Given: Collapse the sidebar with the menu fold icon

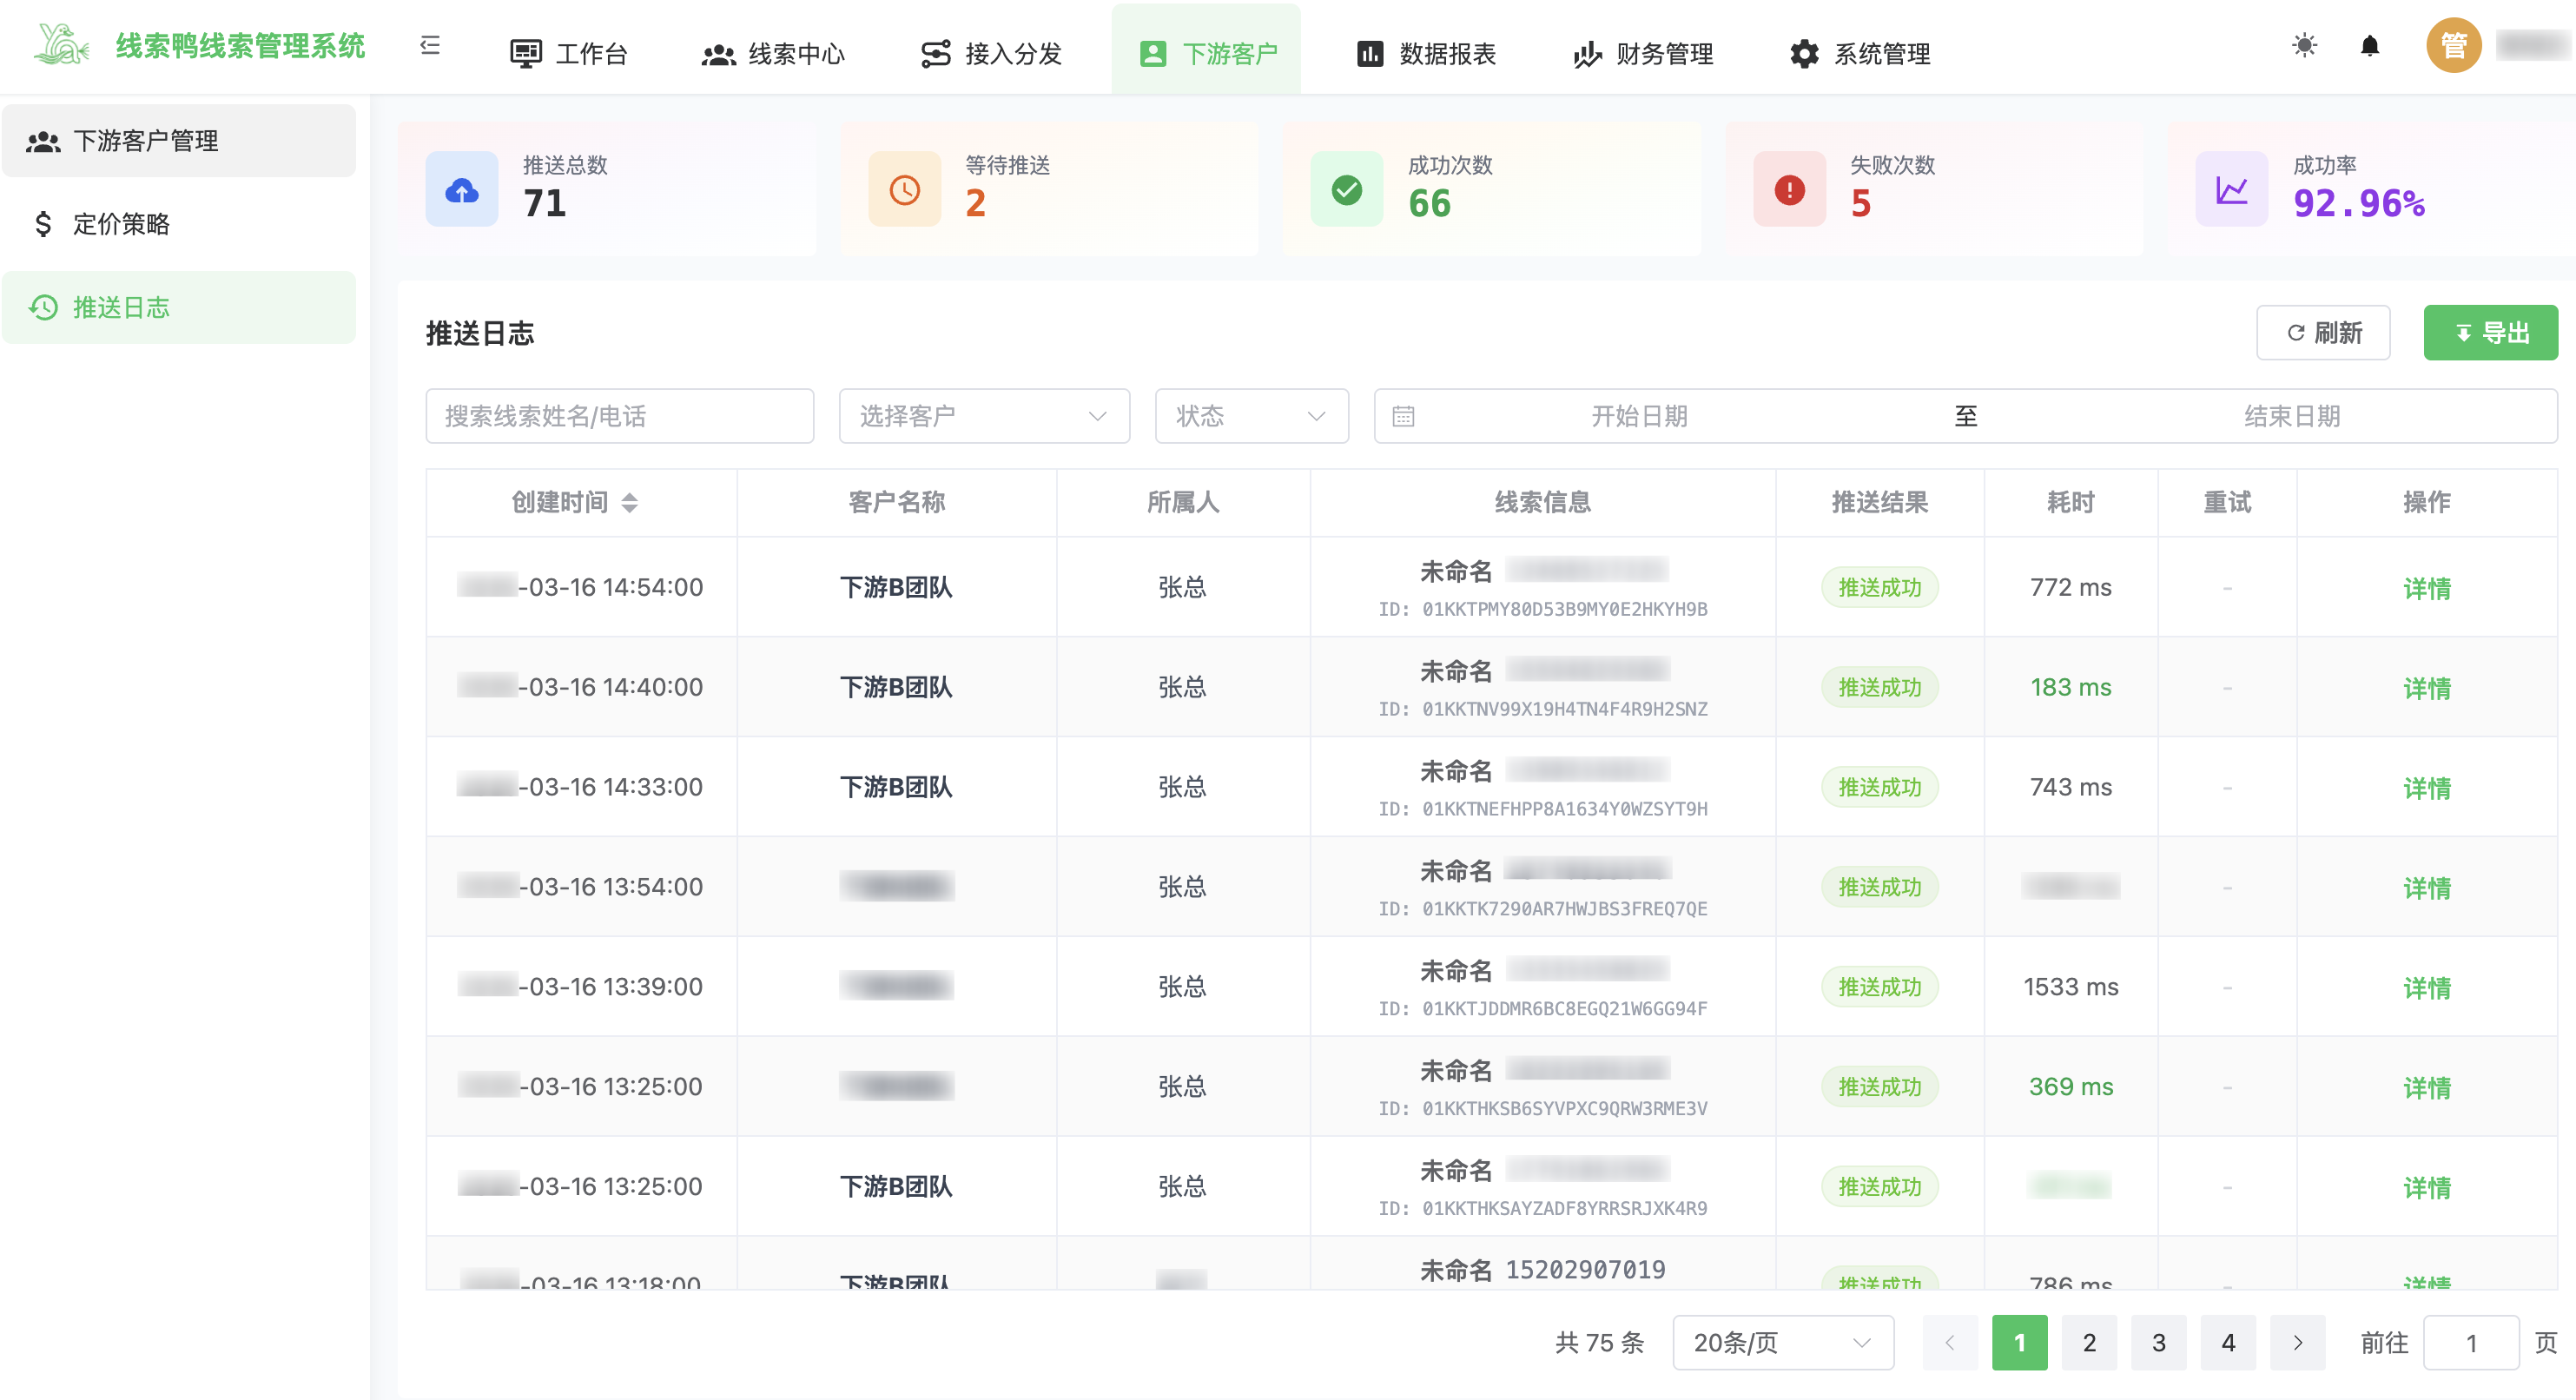Looking at the screenshot, I should tap(430, 46).
